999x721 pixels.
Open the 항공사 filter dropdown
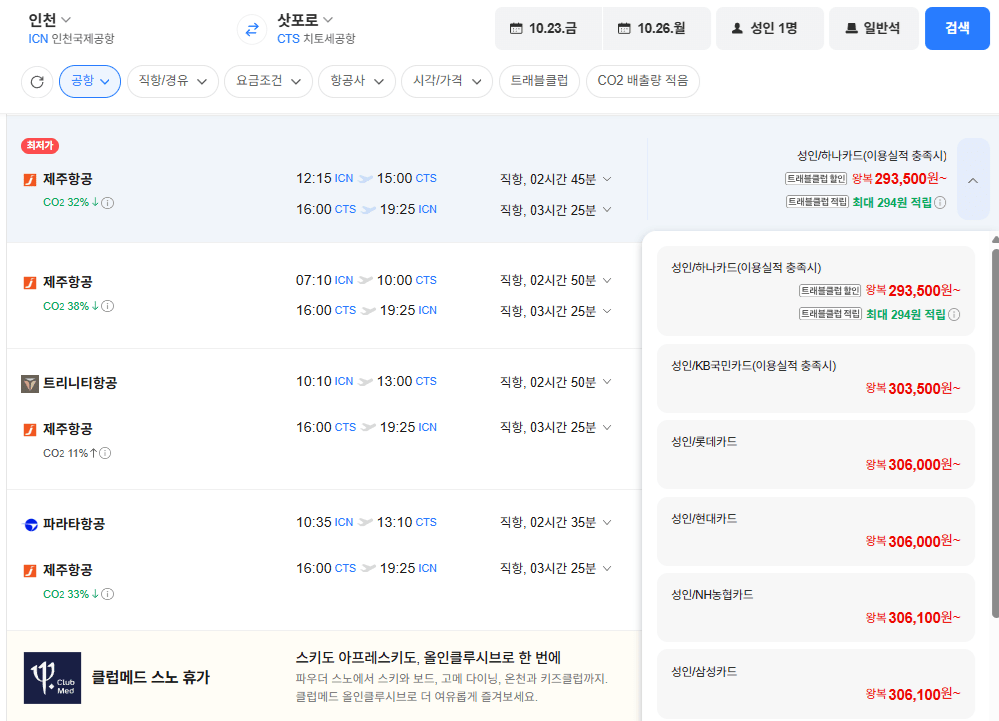click(357, 82)
